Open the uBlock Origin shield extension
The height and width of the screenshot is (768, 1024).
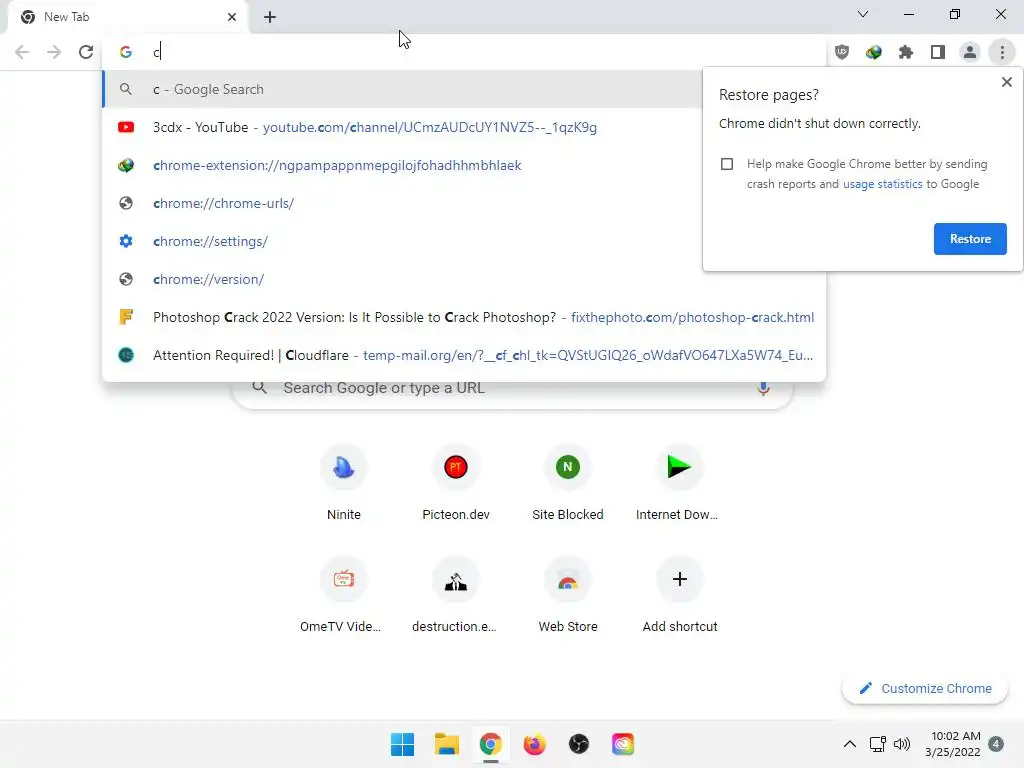842,52
